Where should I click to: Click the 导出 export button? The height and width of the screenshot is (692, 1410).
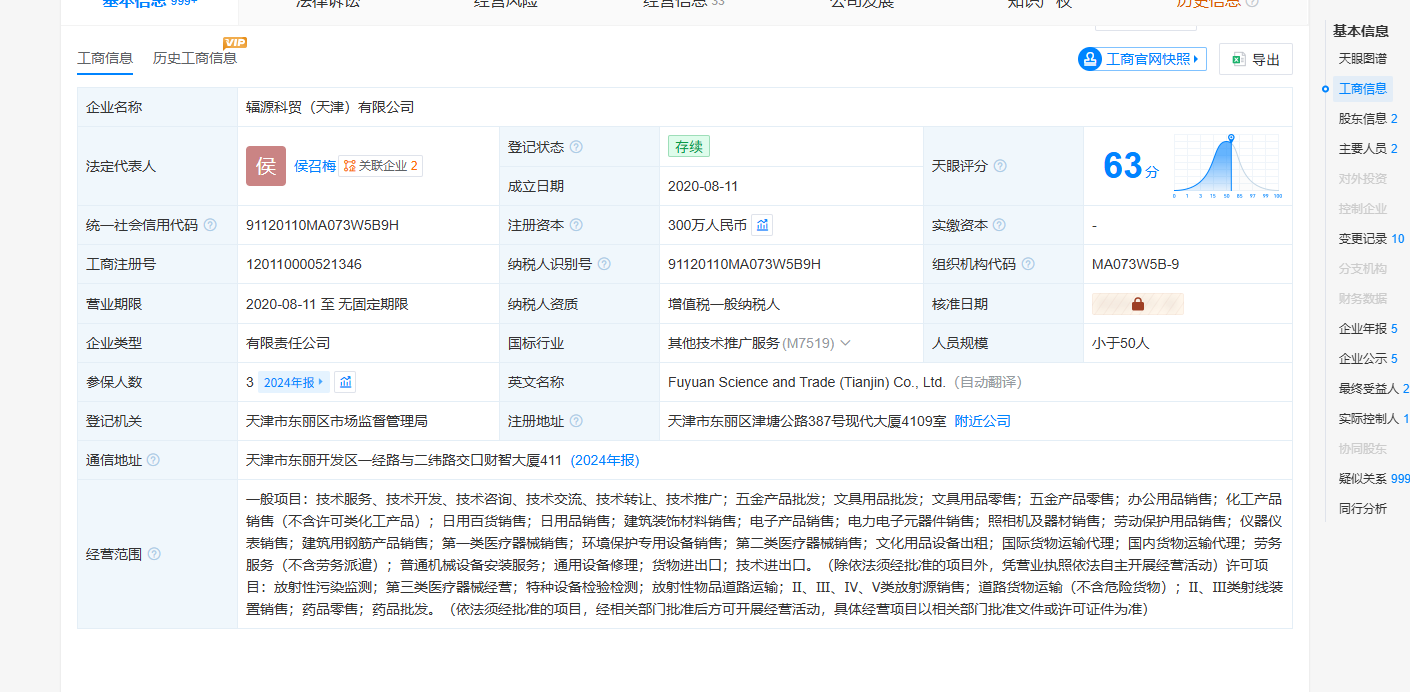pos(1256,59)
